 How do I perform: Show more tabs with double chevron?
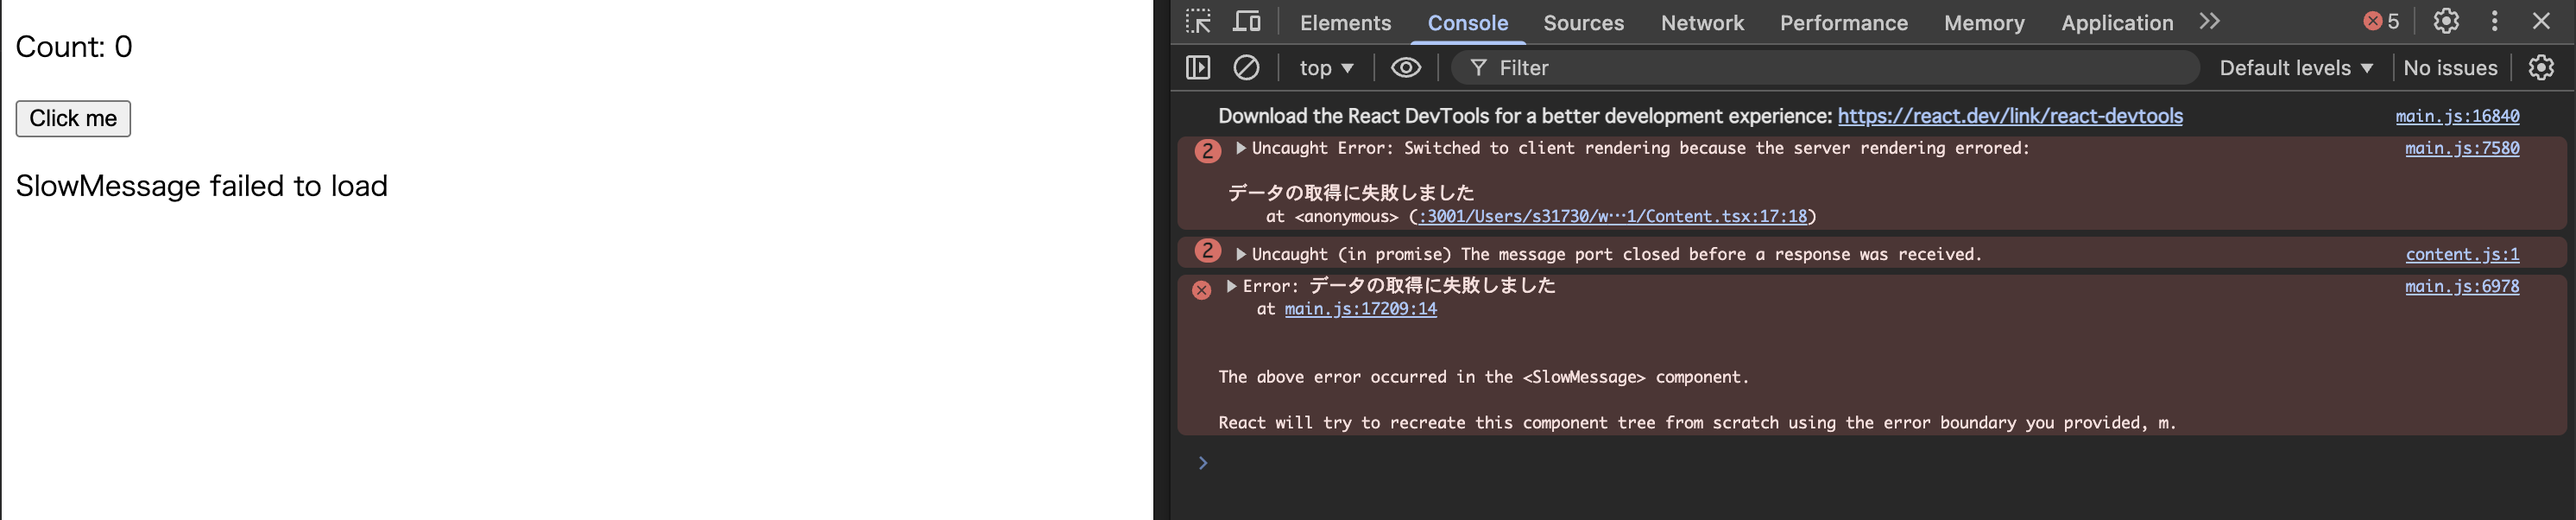point(2210,22)
